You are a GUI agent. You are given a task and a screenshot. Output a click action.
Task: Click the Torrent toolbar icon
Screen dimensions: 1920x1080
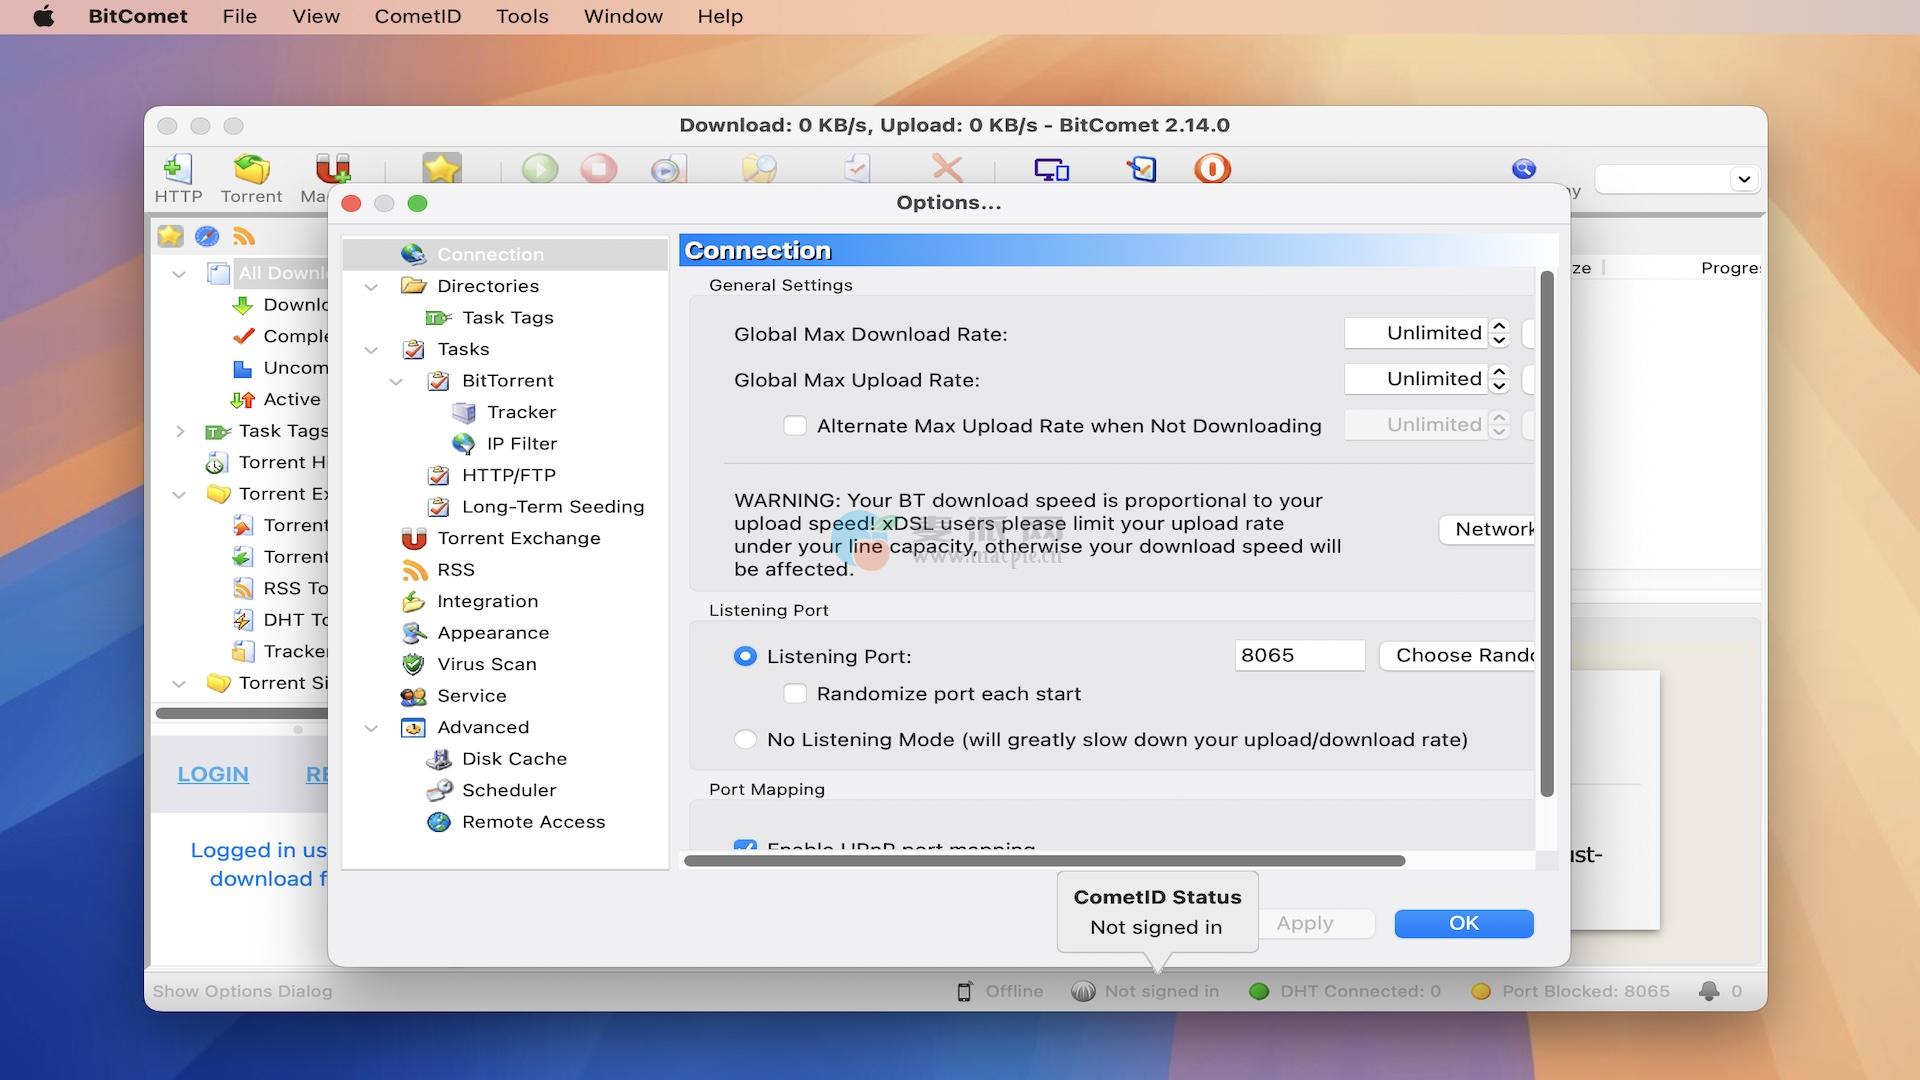(x=251, y=169)
